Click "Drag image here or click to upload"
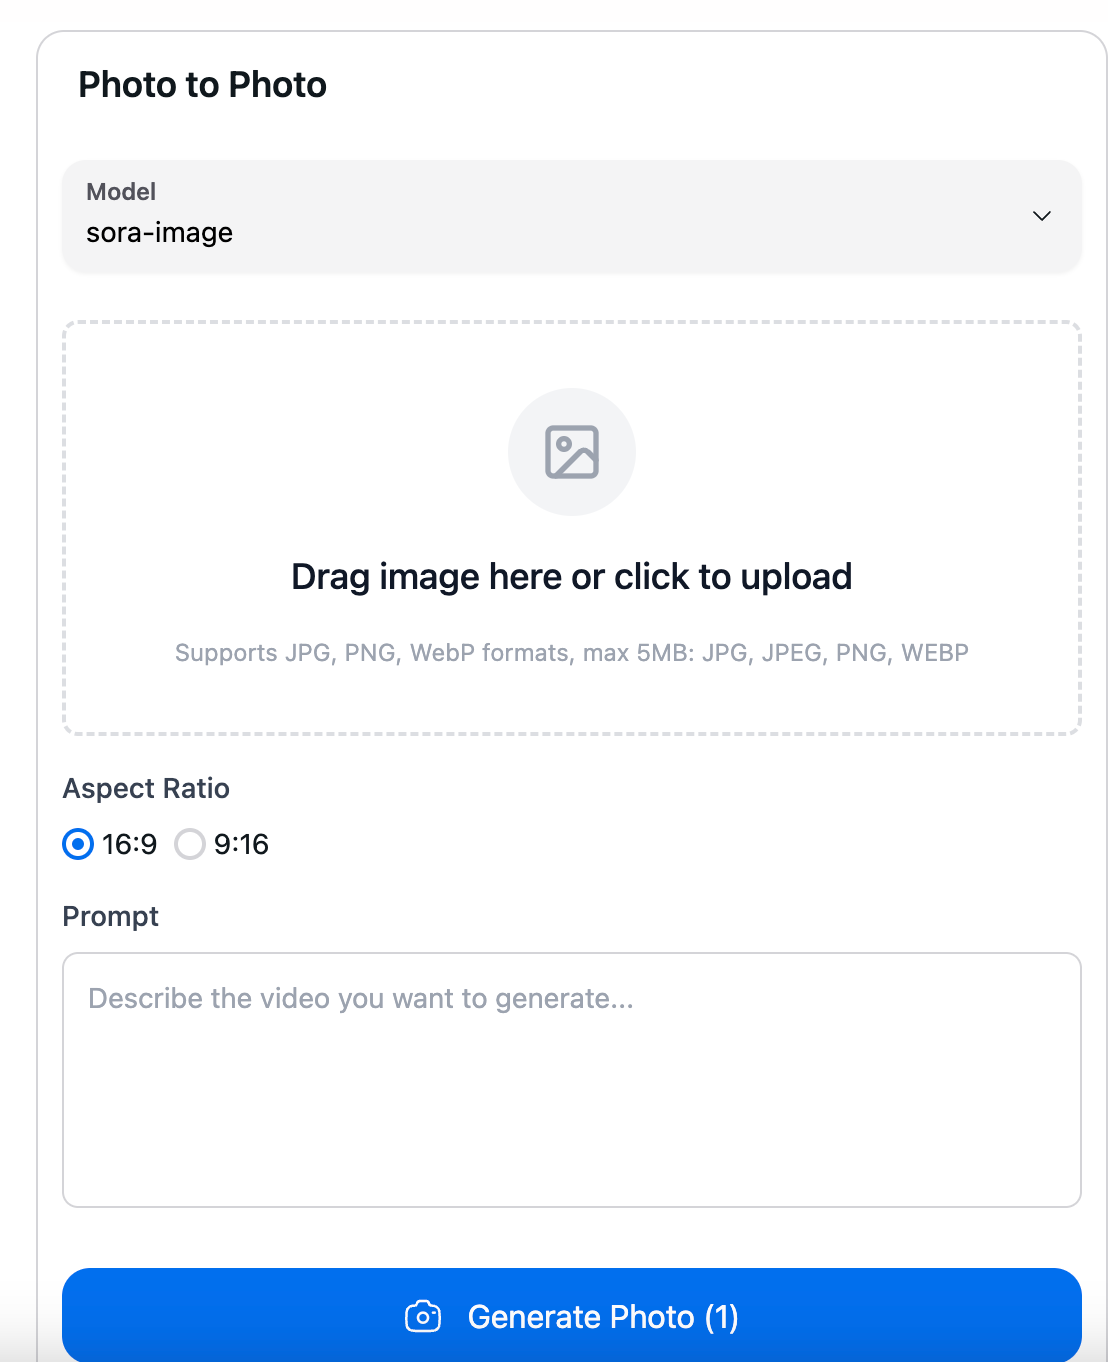This screenshot has width=1108, height=1362. (x=572, y=577)
